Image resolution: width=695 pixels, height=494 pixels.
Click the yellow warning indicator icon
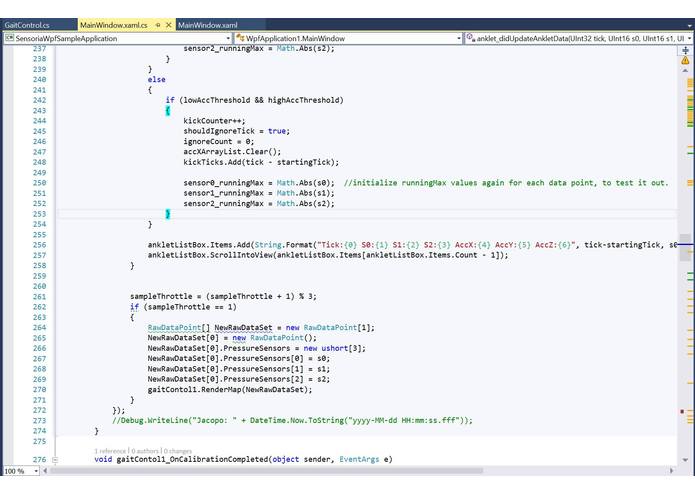(685, 60)
